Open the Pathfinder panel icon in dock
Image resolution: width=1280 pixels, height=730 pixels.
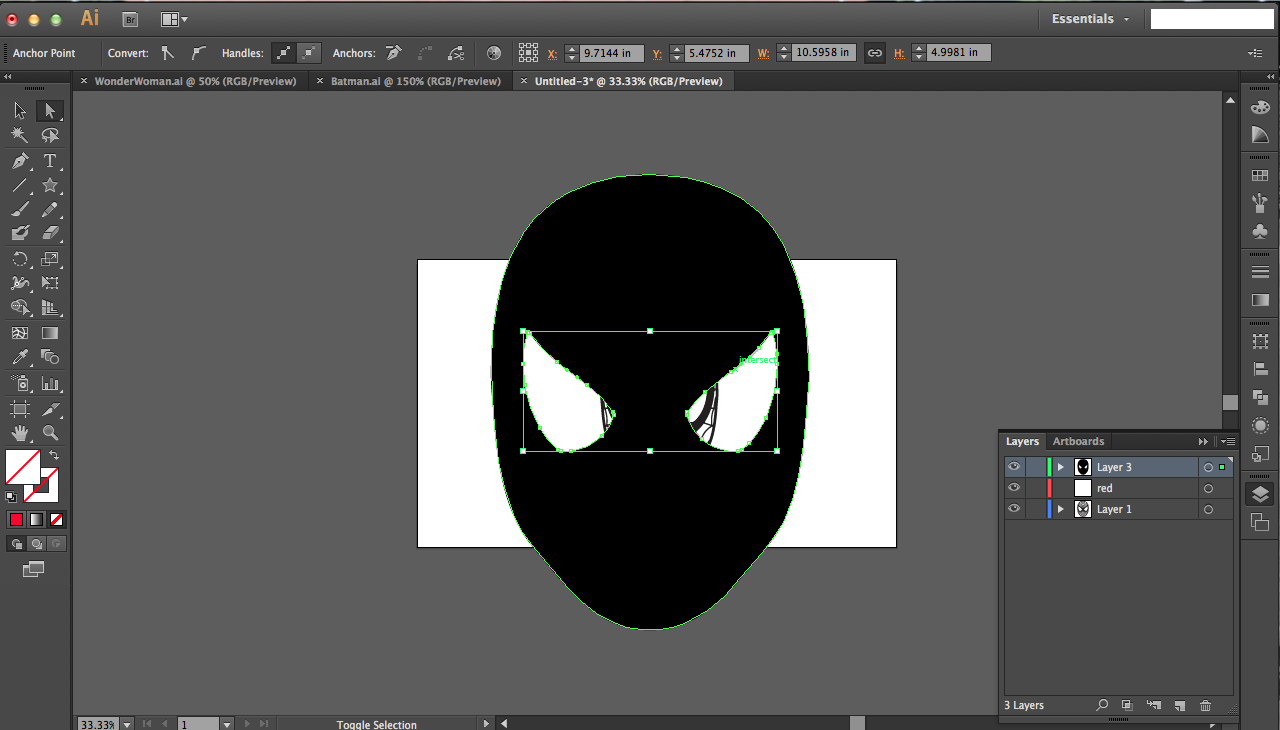pos(1260,397)
